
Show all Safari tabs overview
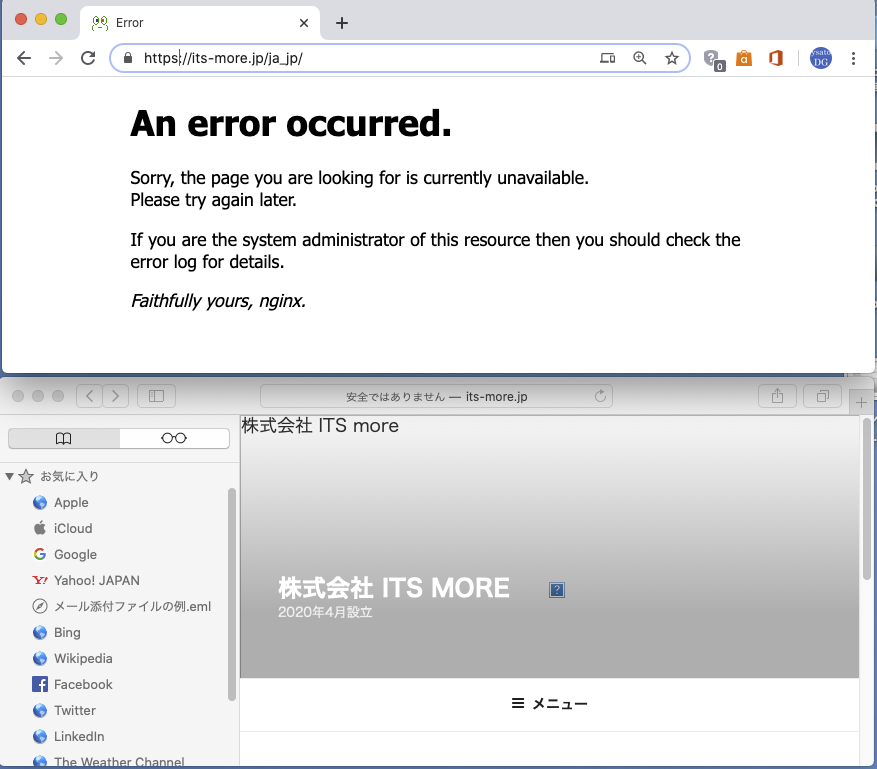(x=823, y=396)
